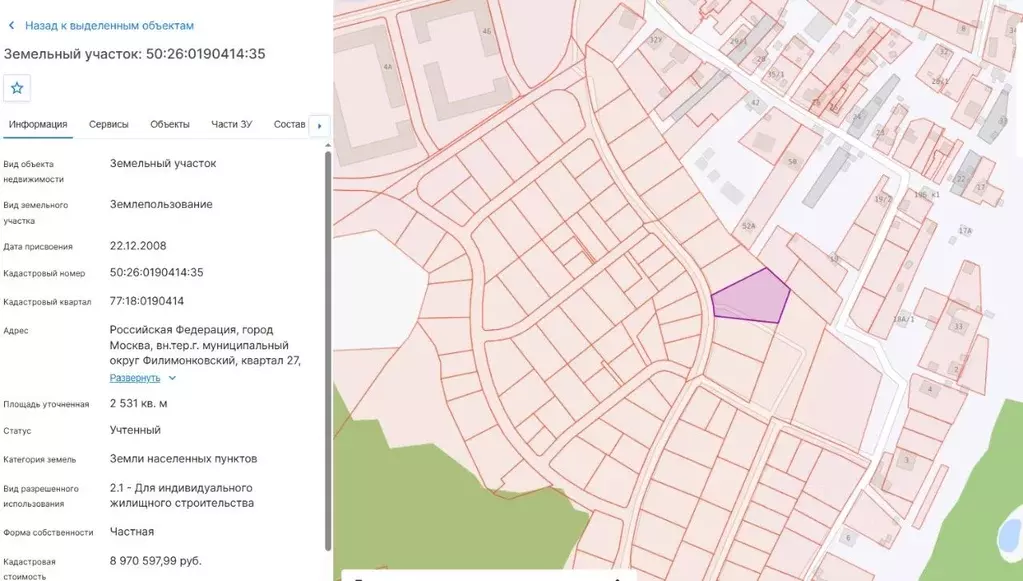Select the highlighted purple land parcel
This screenshot has width=1023, height=581.
click(752, 297)
